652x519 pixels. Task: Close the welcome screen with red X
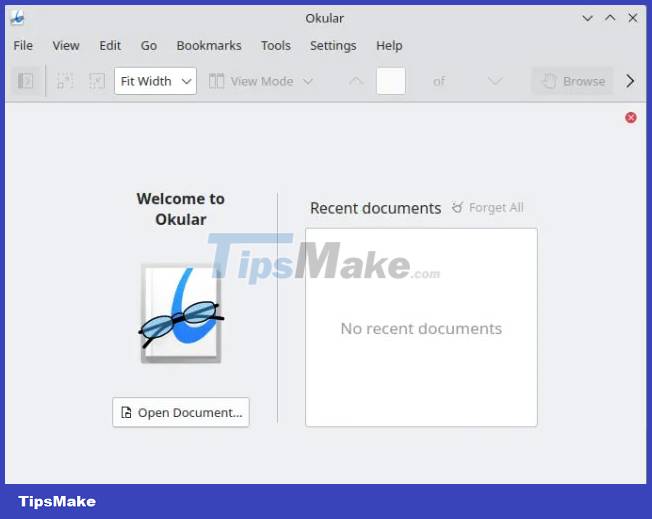tap(631, 118)
